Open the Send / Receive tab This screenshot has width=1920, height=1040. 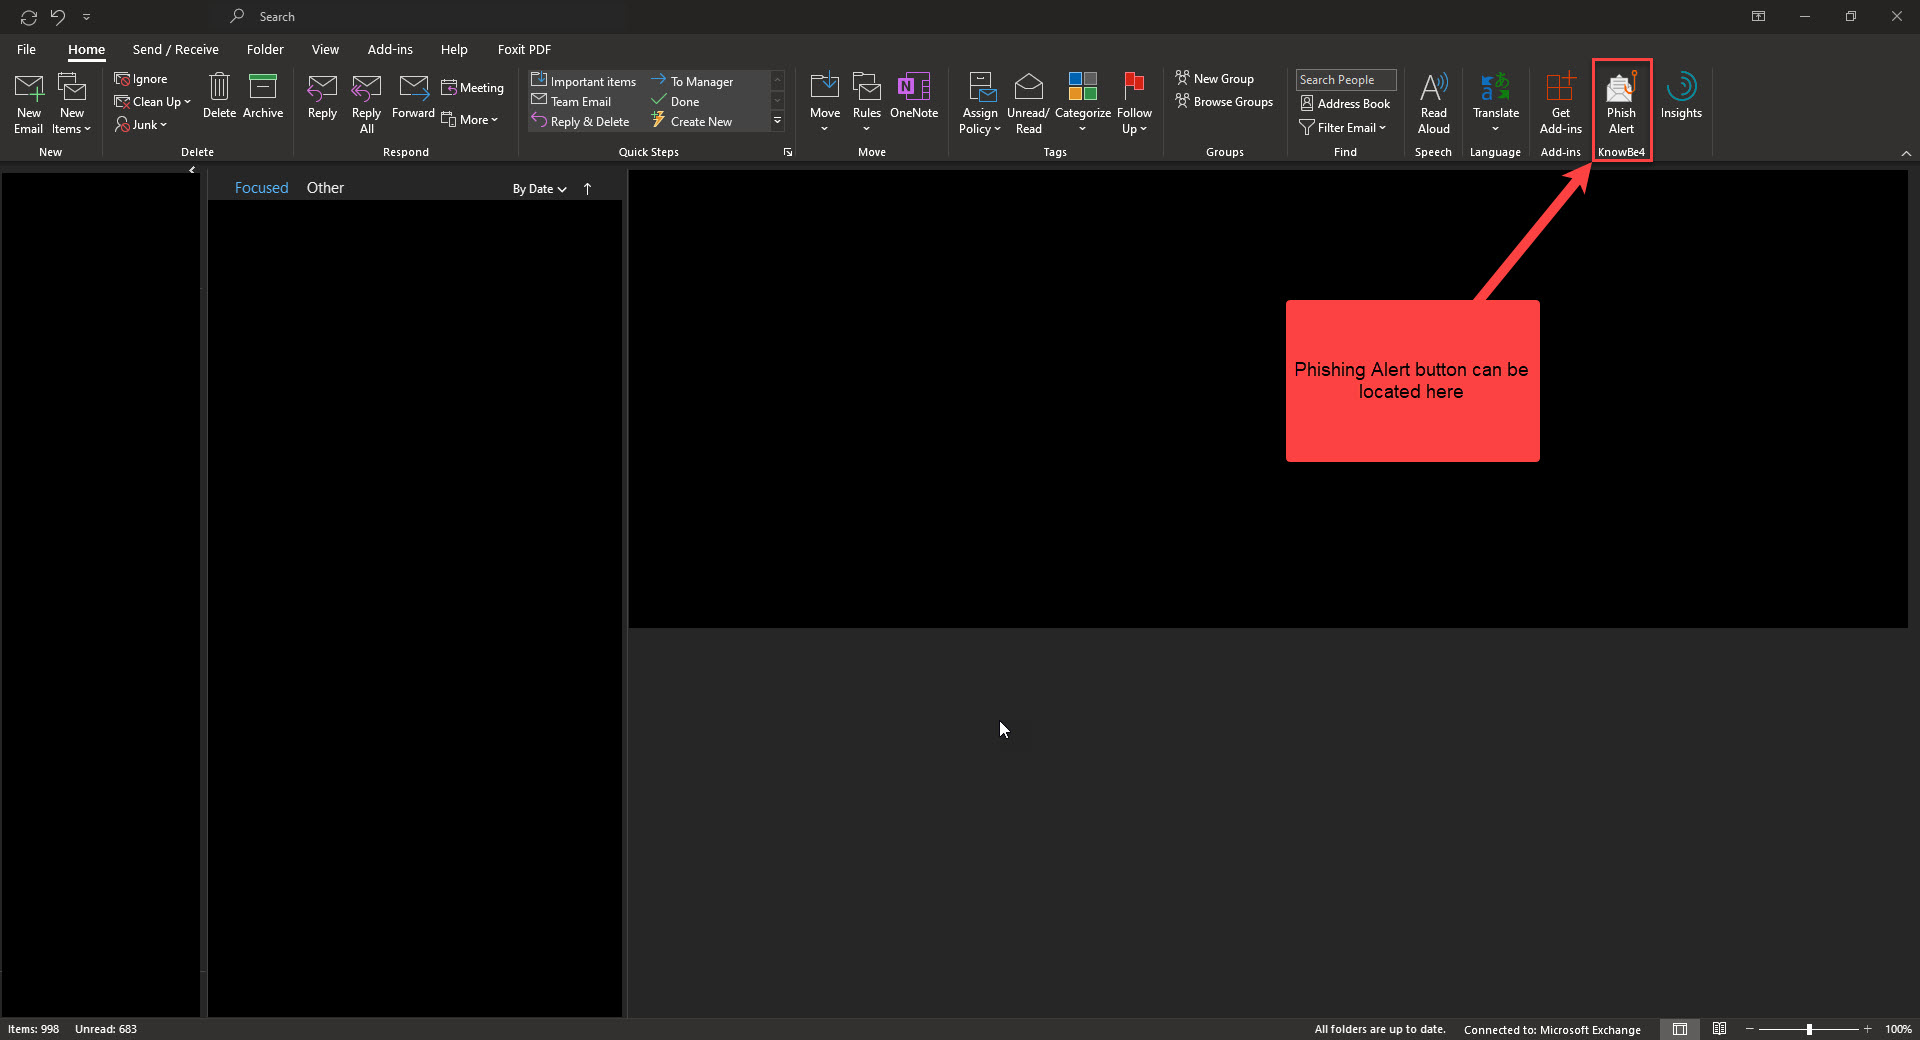(175, 49)
